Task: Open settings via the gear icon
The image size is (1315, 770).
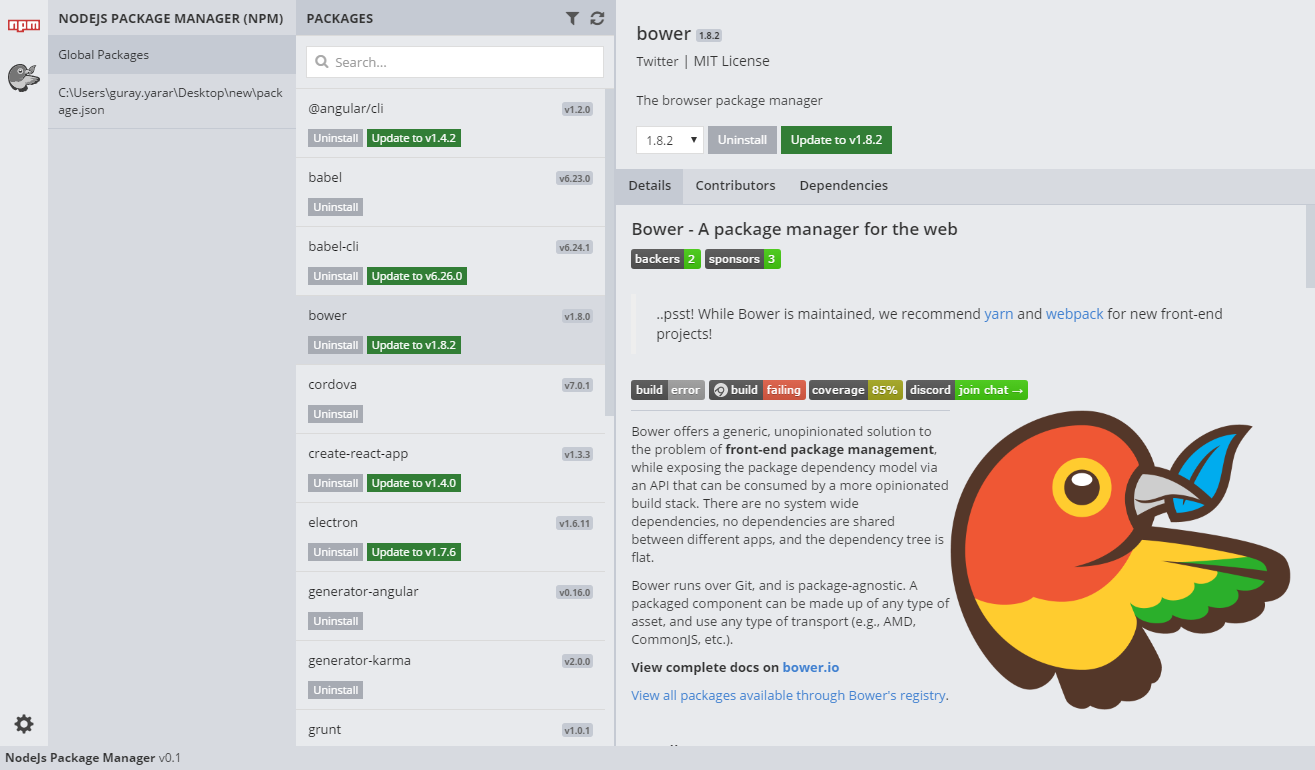Action: 24,724
